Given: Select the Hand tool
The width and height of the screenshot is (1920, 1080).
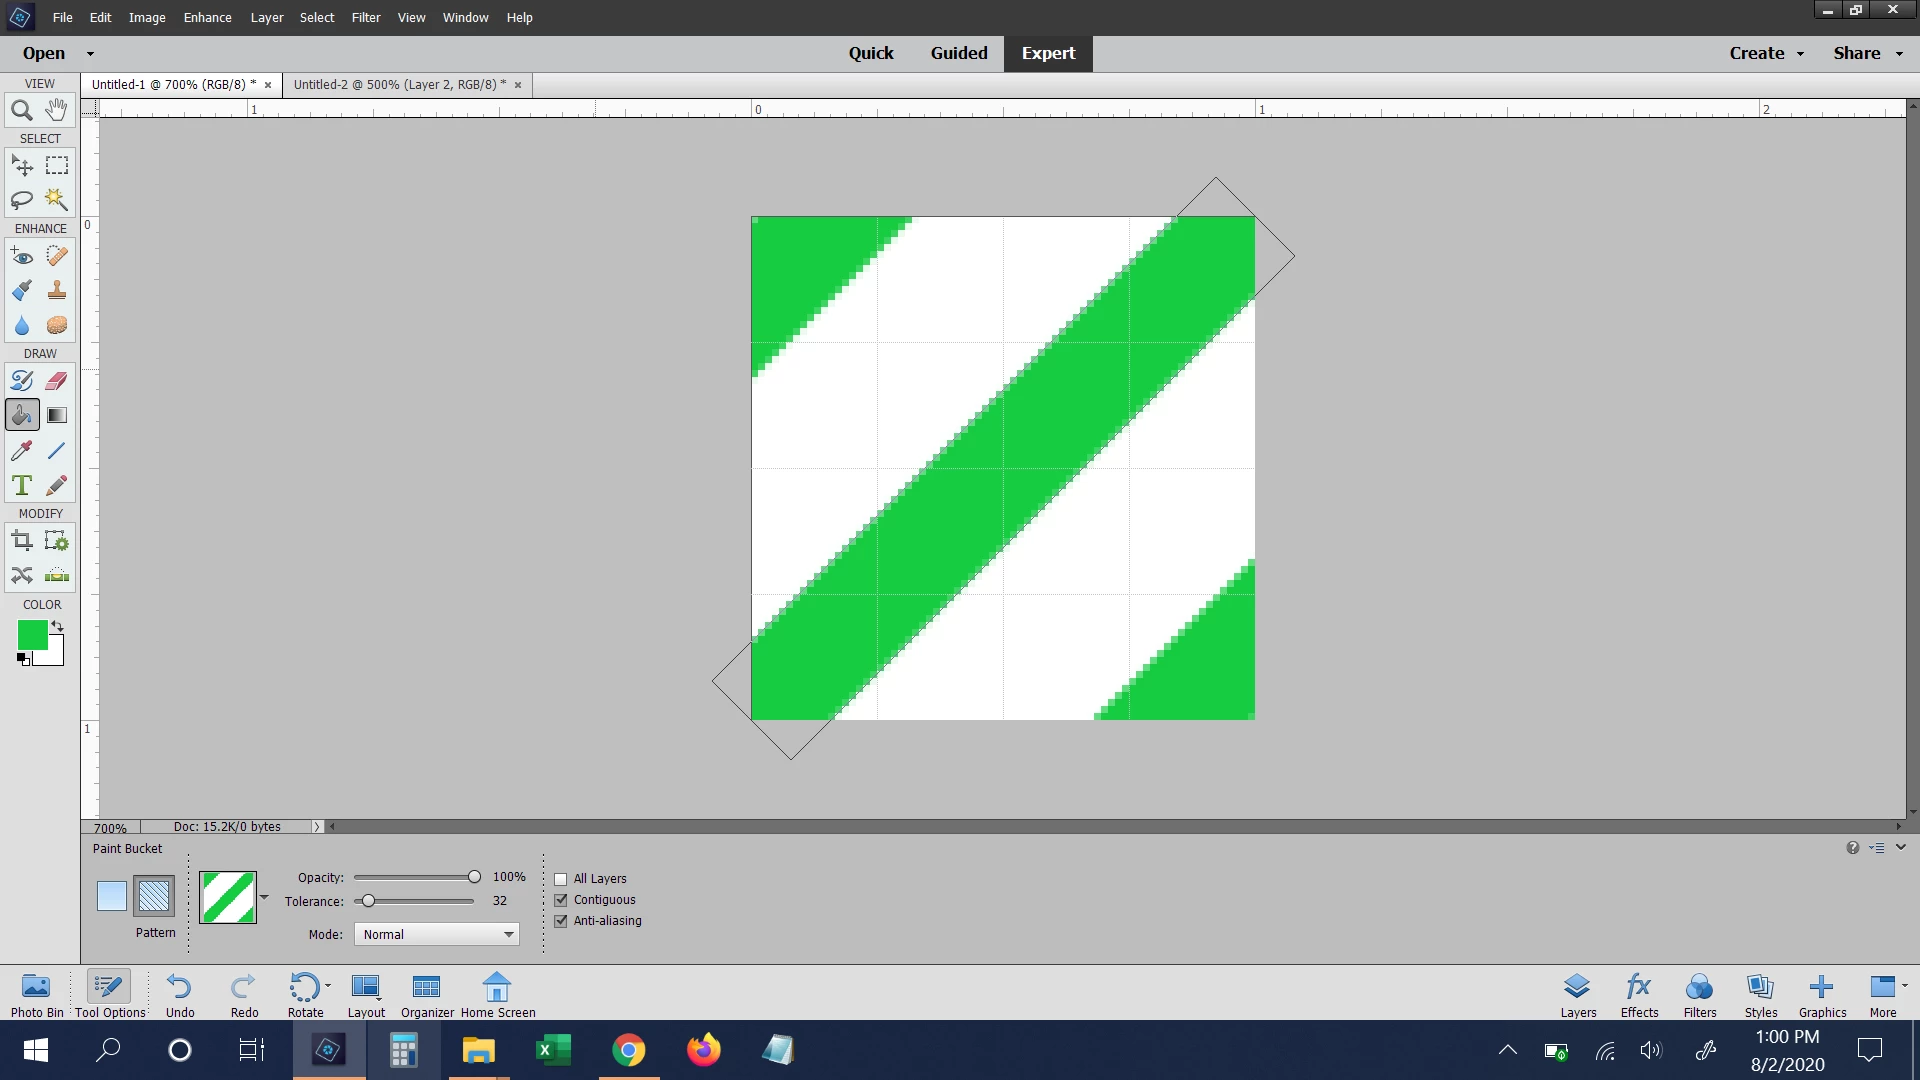Looking at the screenshot, I should [57, 110].
